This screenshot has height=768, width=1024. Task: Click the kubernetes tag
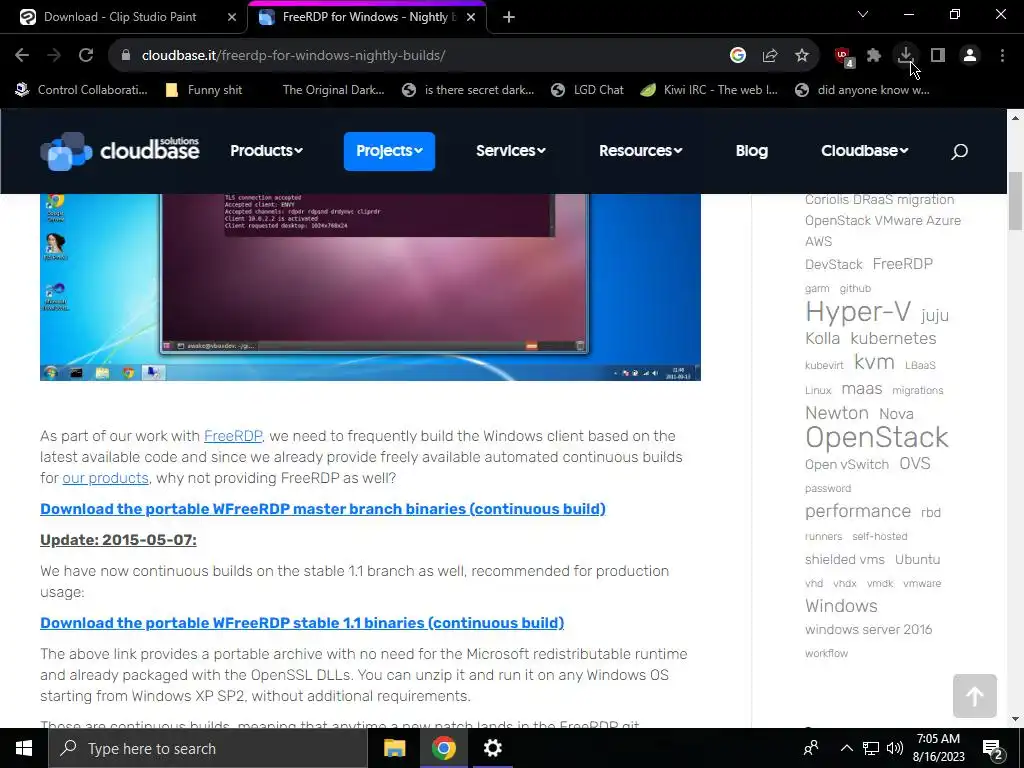tap(893, 338)
